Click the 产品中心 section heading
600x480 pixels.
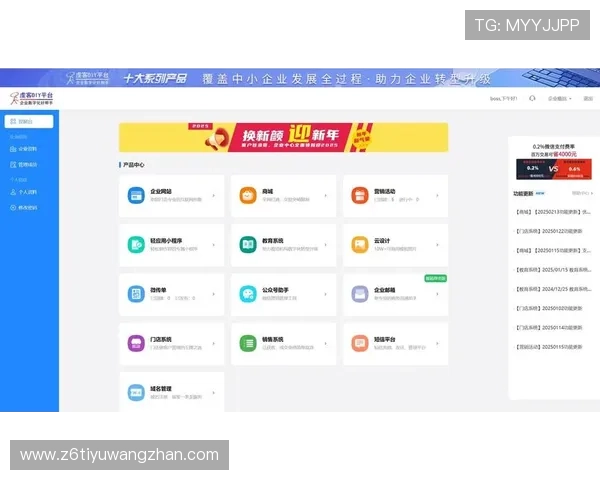click(134, 165)
